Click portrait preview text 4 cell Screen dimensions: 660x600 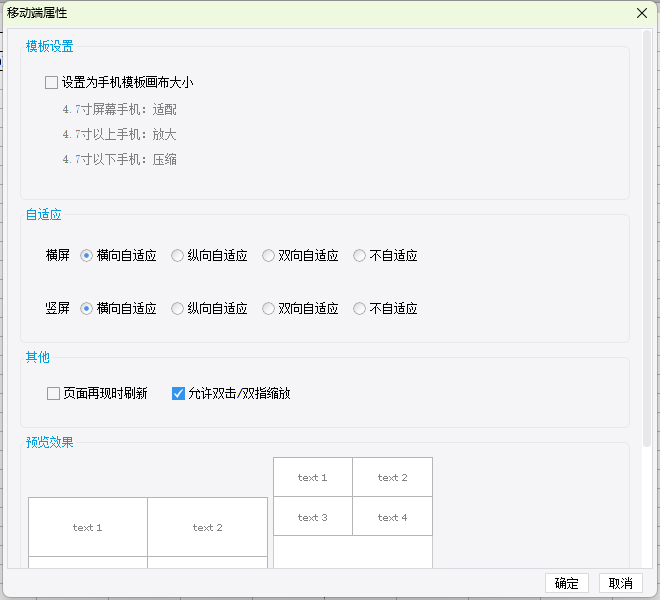(x=392, y=516)
